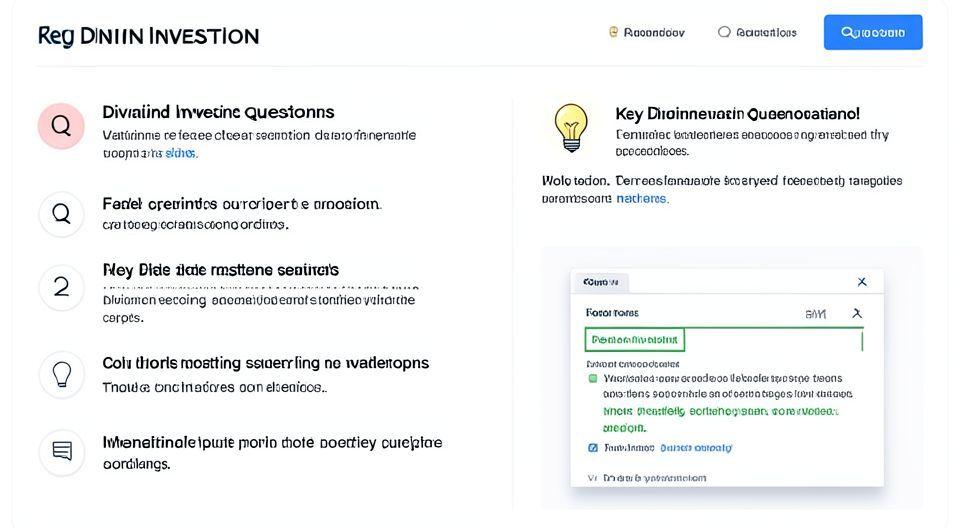
Task: Select the circled number 2 icon
Action: (x=61, y=287)
